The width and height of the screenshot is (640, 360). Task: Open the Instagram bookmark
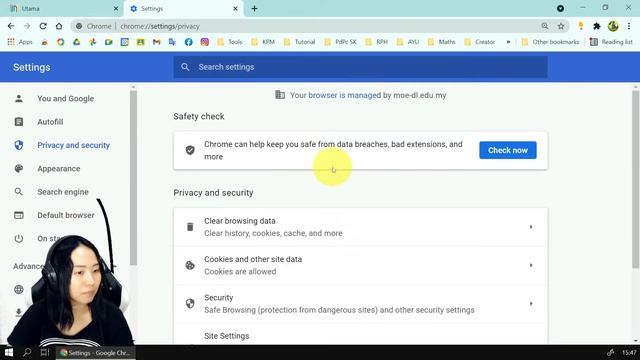tap(204, 42)
